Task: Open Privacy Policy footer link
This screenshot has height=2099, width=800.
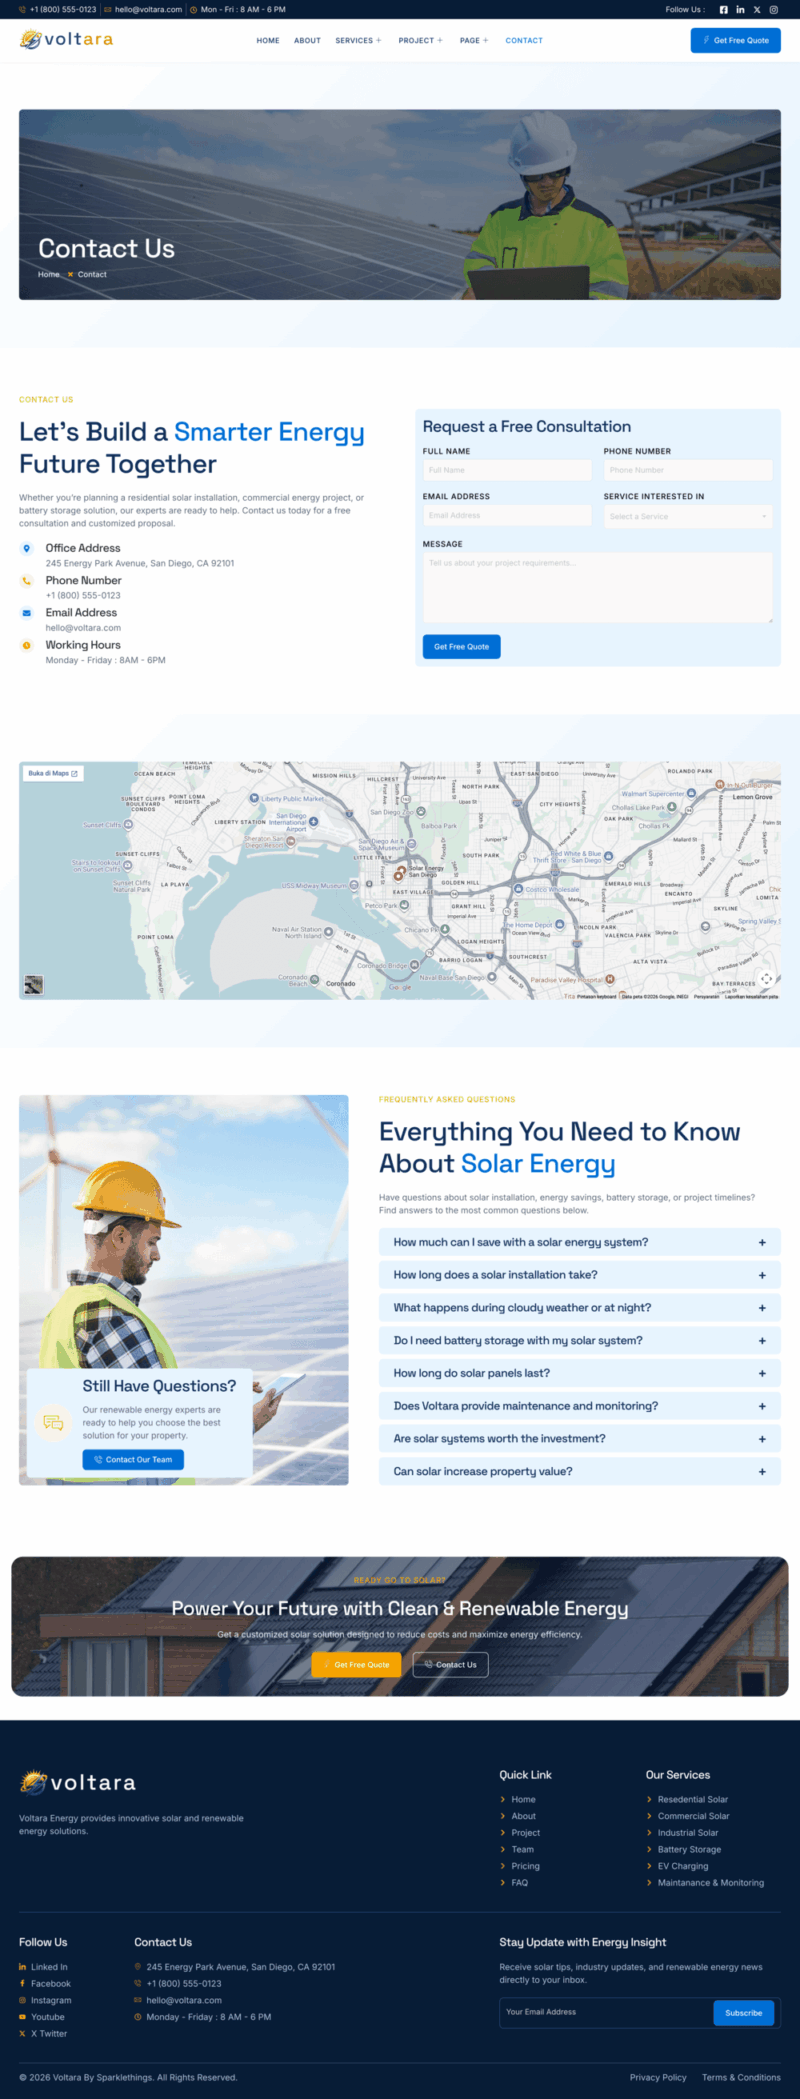Action: point(658,2077)
